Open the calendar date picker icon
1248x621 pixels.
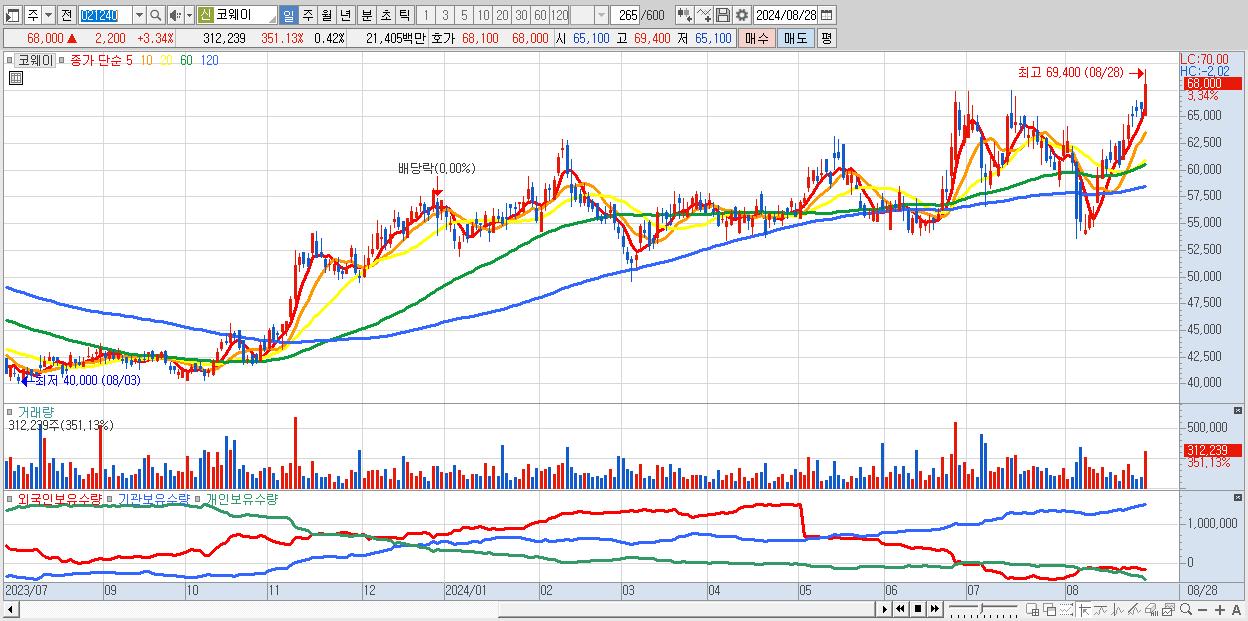(x=827, y=15)
